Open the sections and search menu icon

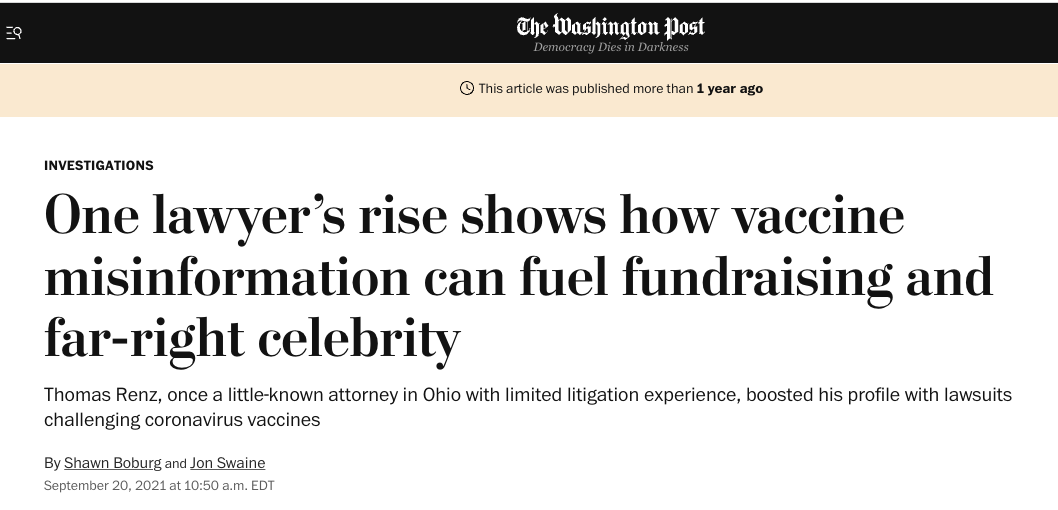[14, 32]
